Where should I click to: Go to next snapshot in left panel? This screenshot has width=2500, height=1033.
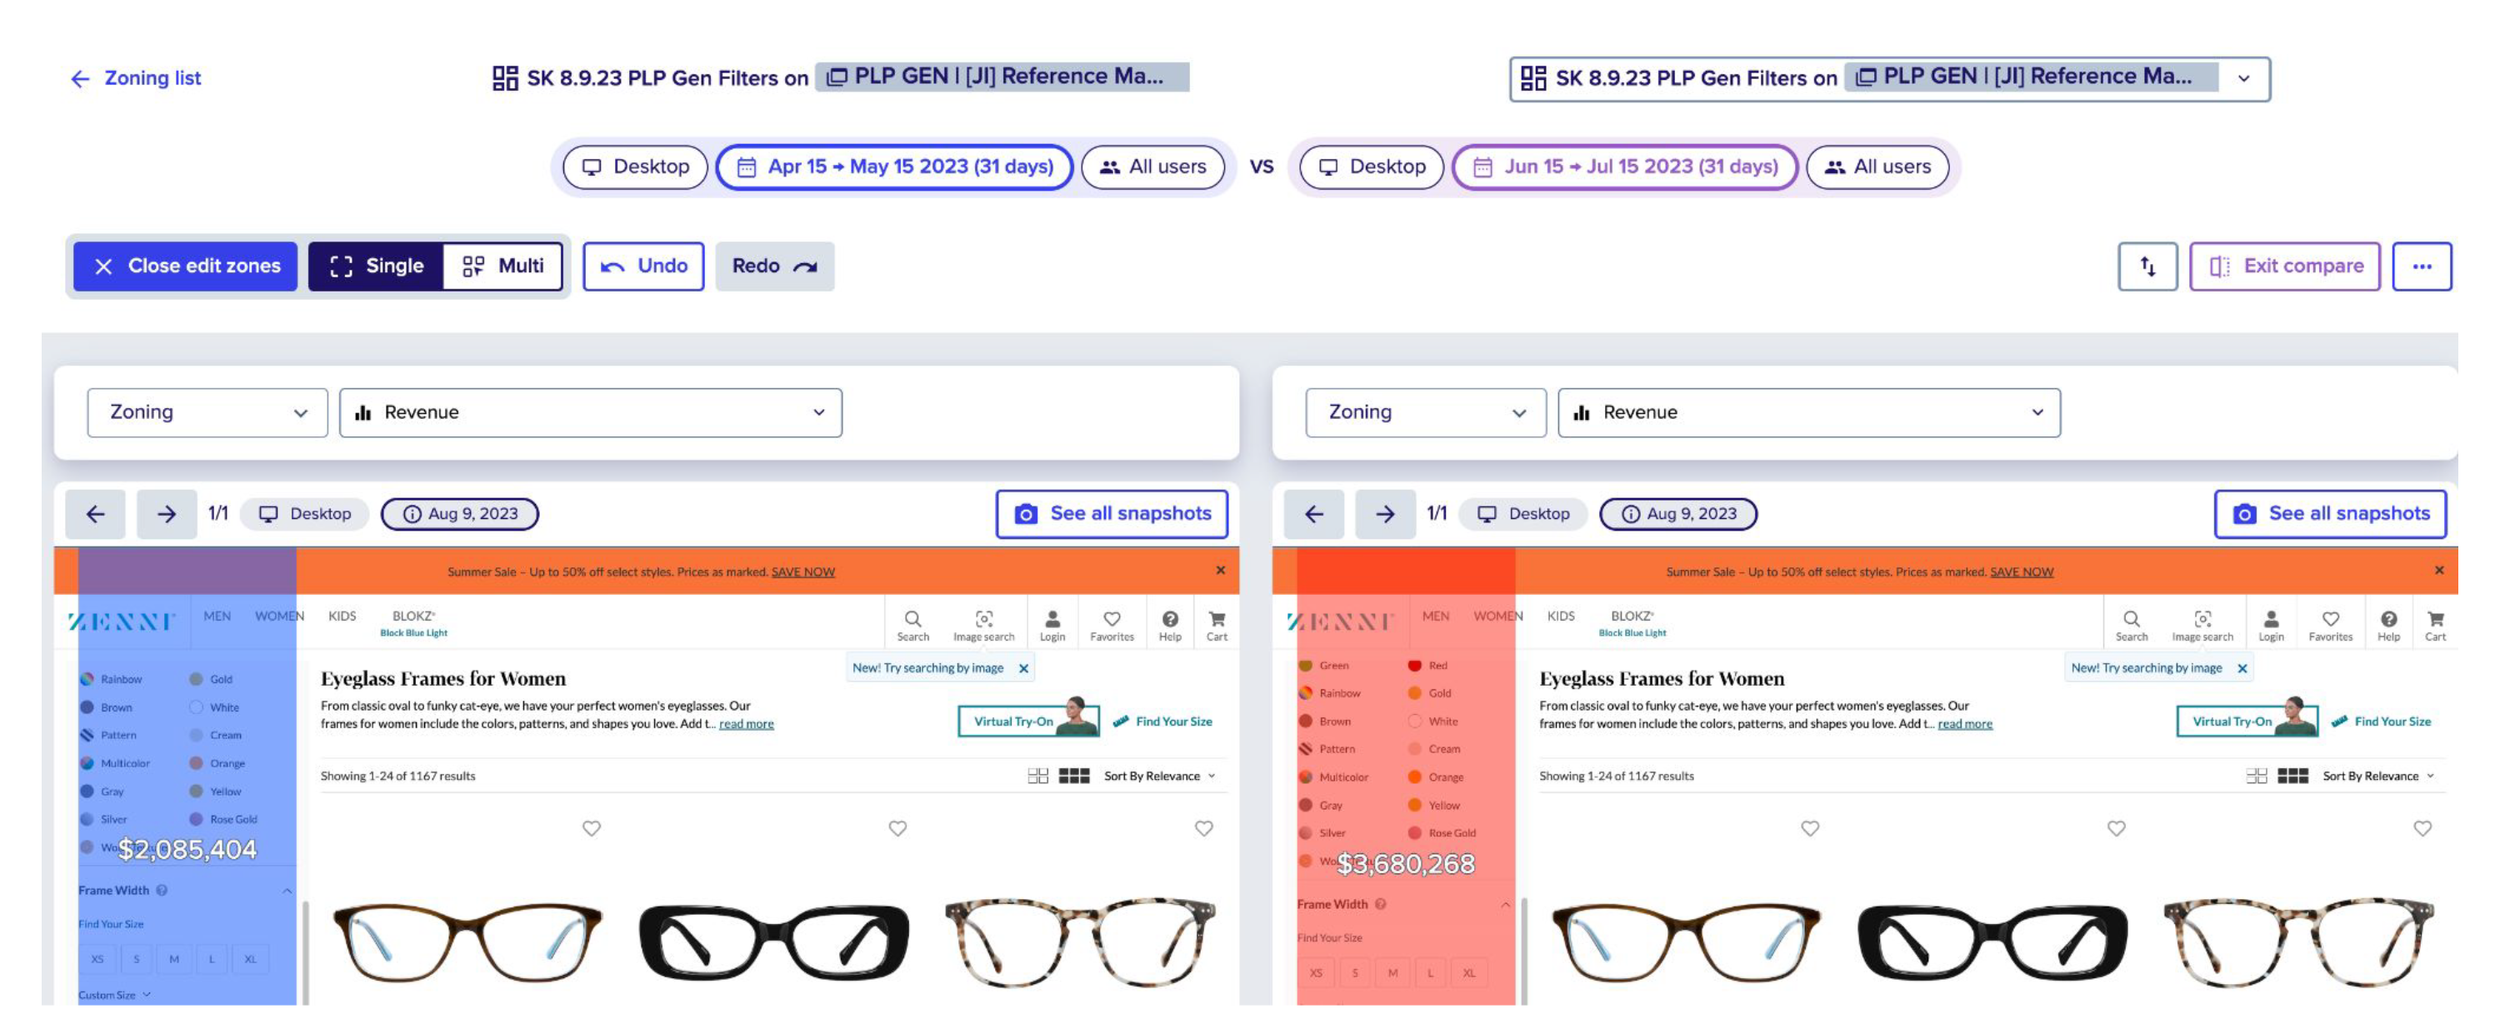[166, 514]
